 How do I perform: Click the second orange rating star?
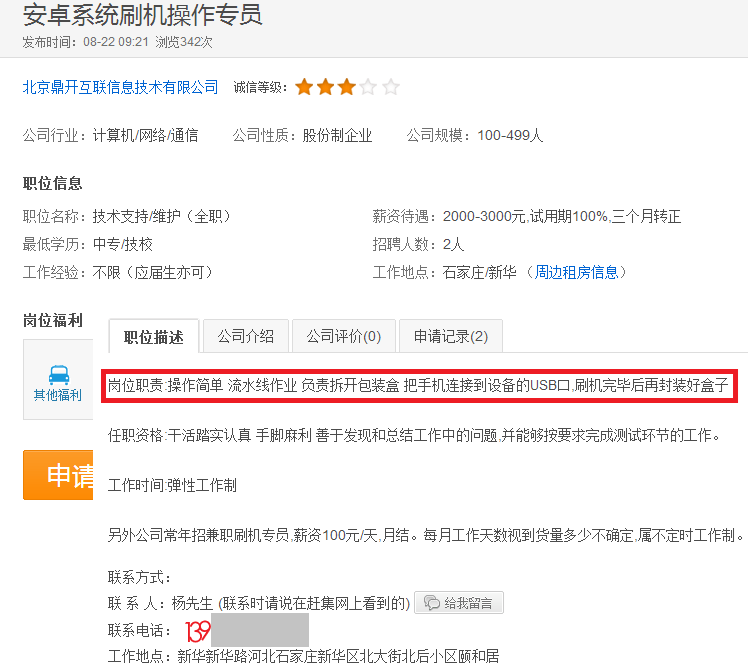325,87
